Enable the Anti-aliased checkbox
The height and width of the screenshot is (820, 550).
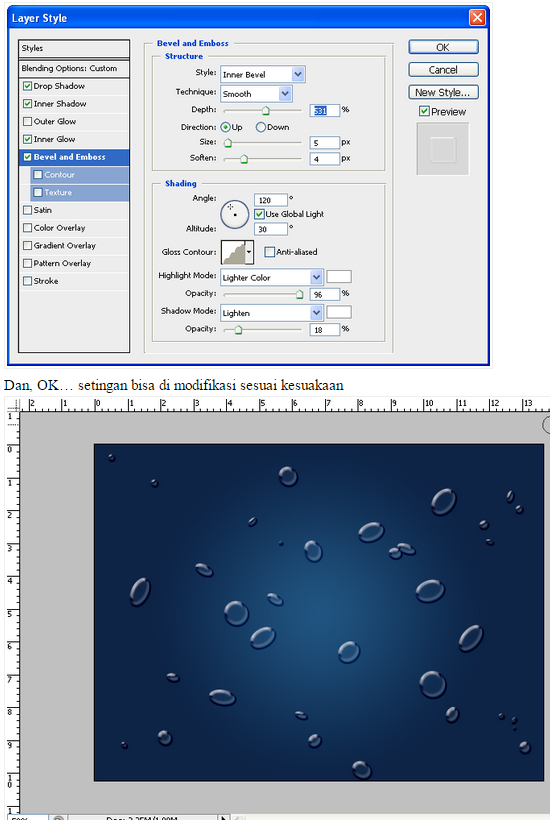point(269,252)
